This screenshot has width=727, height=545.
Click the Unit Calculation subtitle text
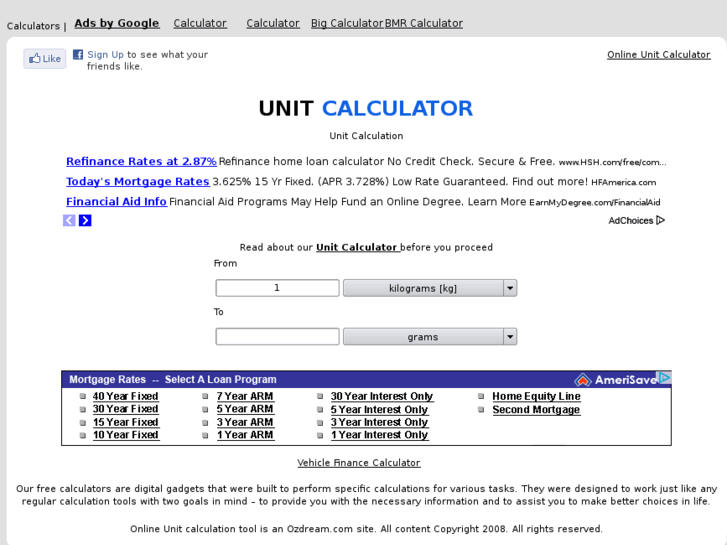click(366, 136)
